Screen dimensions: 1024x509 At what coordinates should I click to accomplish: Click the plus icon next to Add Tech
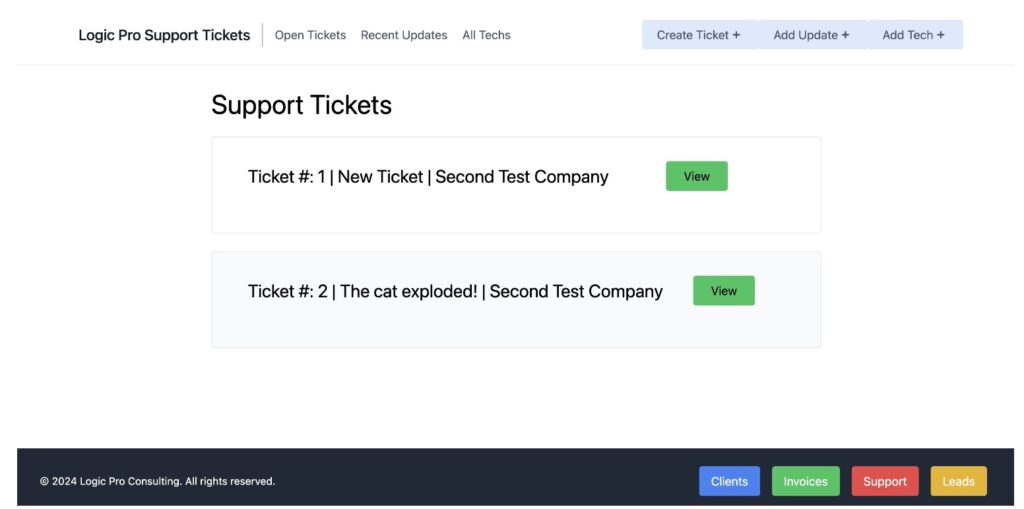coord(940,35)
